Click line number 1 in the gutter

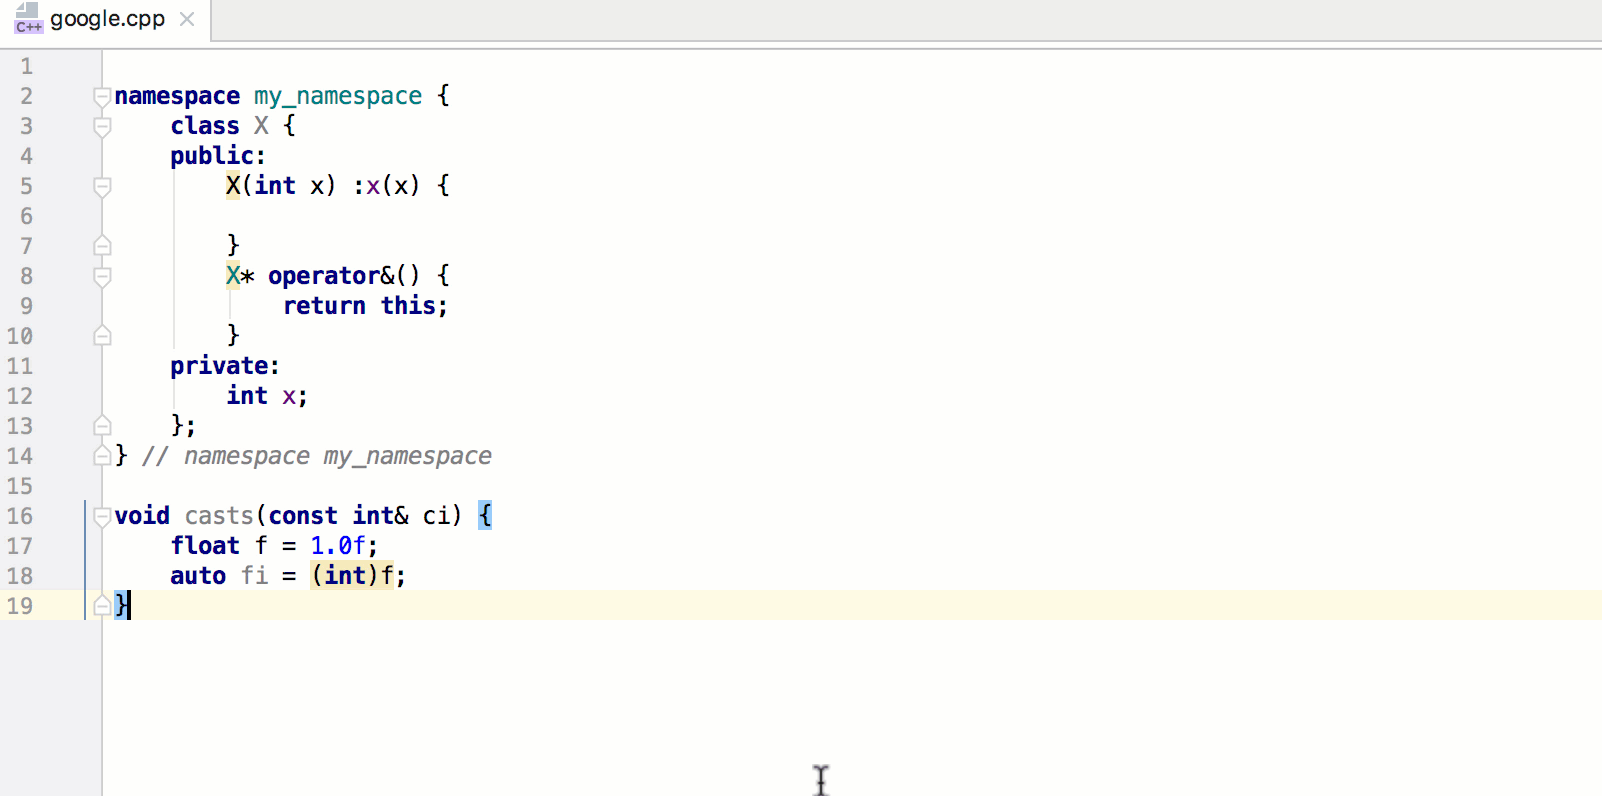(x=26, y=66)
